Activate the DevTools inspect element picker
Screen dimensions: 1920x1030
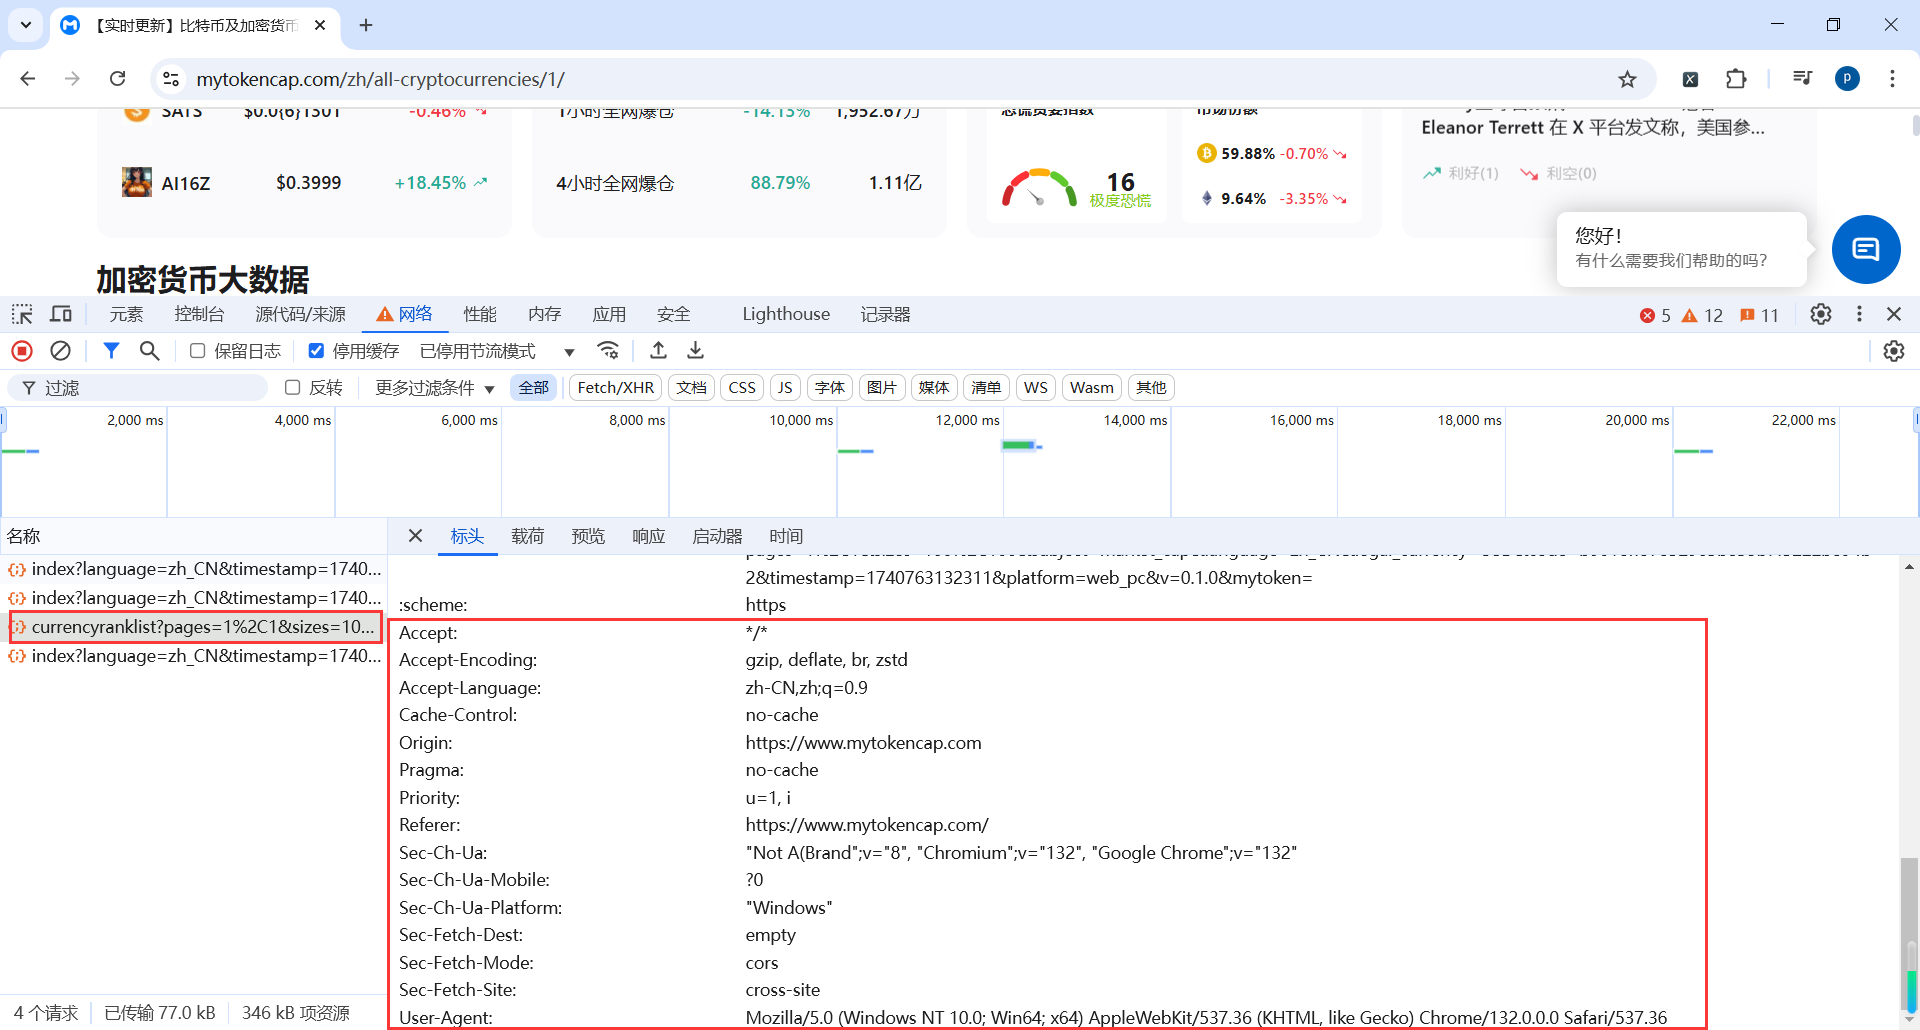(x=22, y=315)
